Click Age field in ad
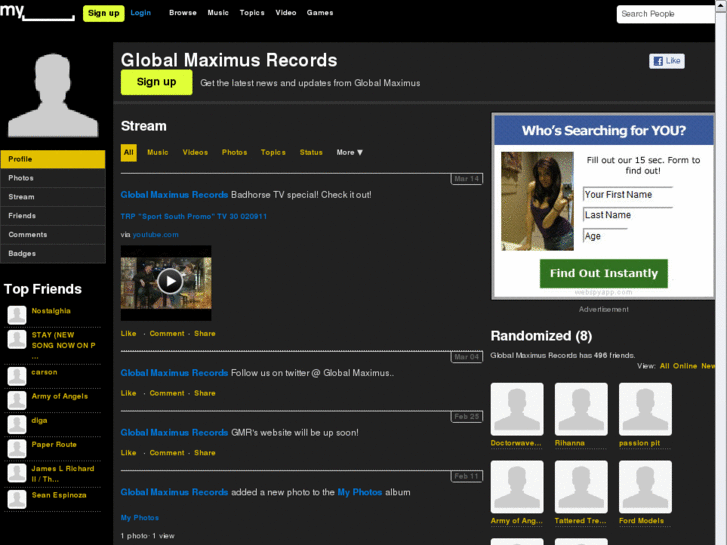Viewport: 727px width, 545px height. click(605, 236)
